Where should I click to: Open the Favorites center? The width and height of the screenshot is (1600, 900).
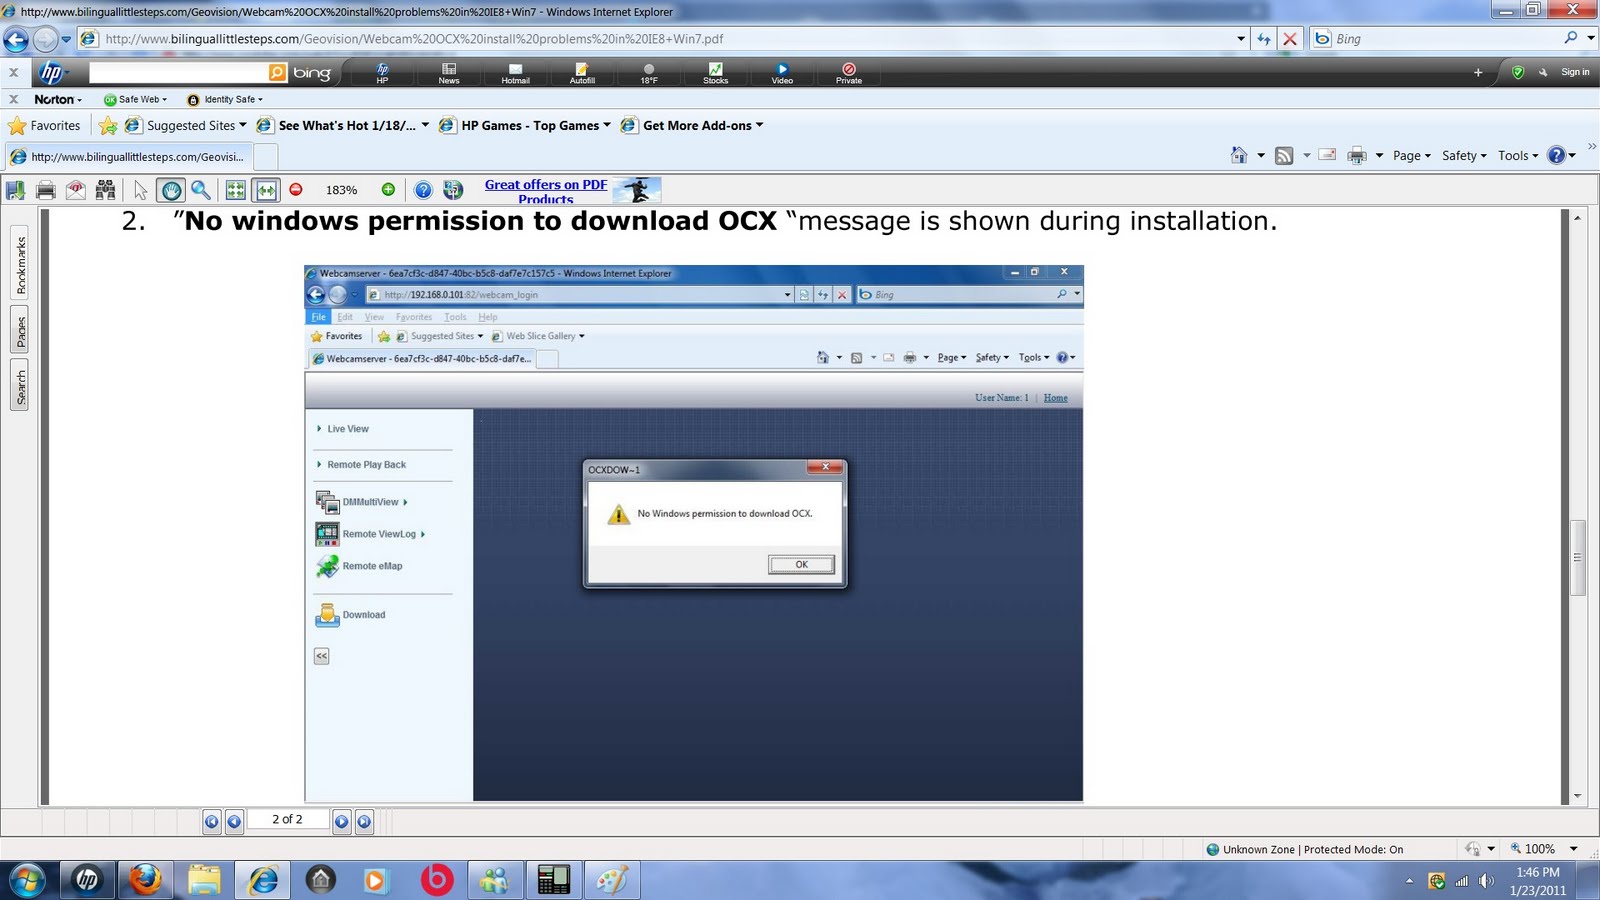(x=45, y=126)
